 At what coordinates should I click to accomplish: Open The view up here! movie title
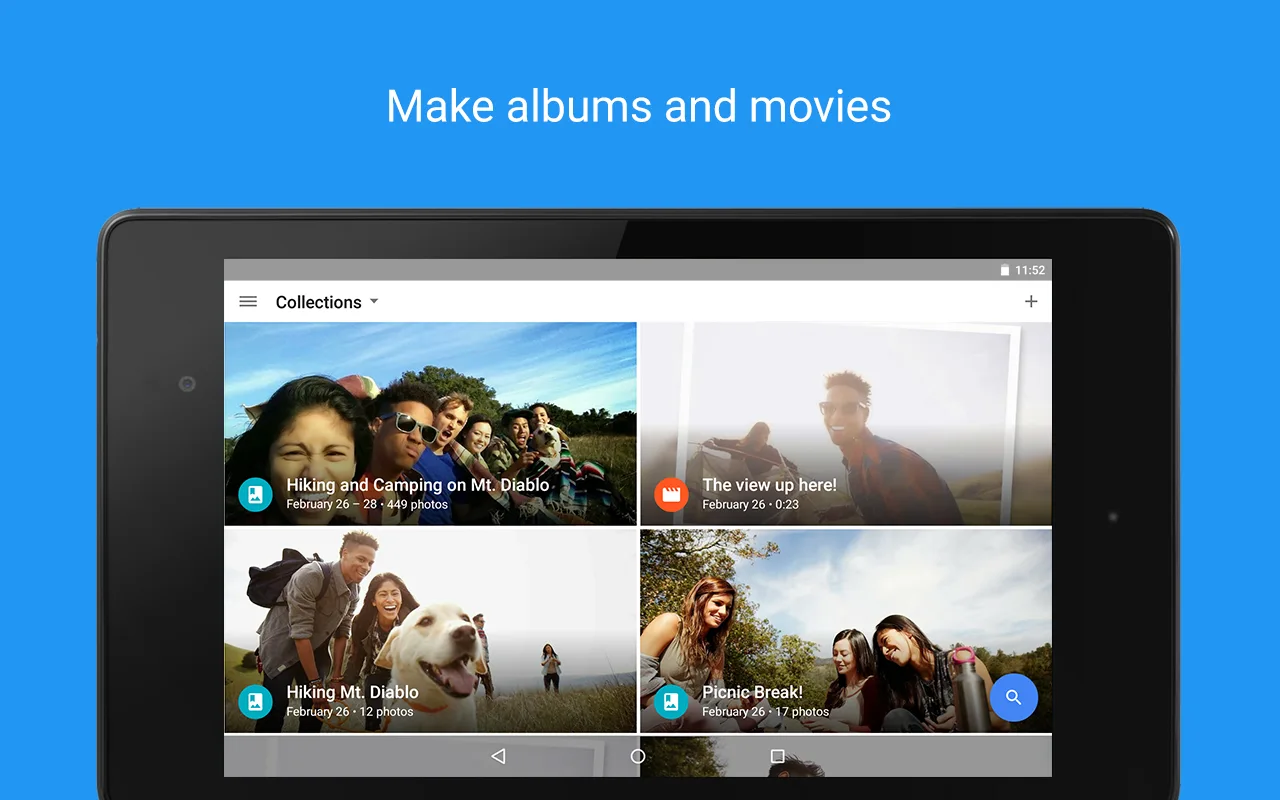[769, 485]
